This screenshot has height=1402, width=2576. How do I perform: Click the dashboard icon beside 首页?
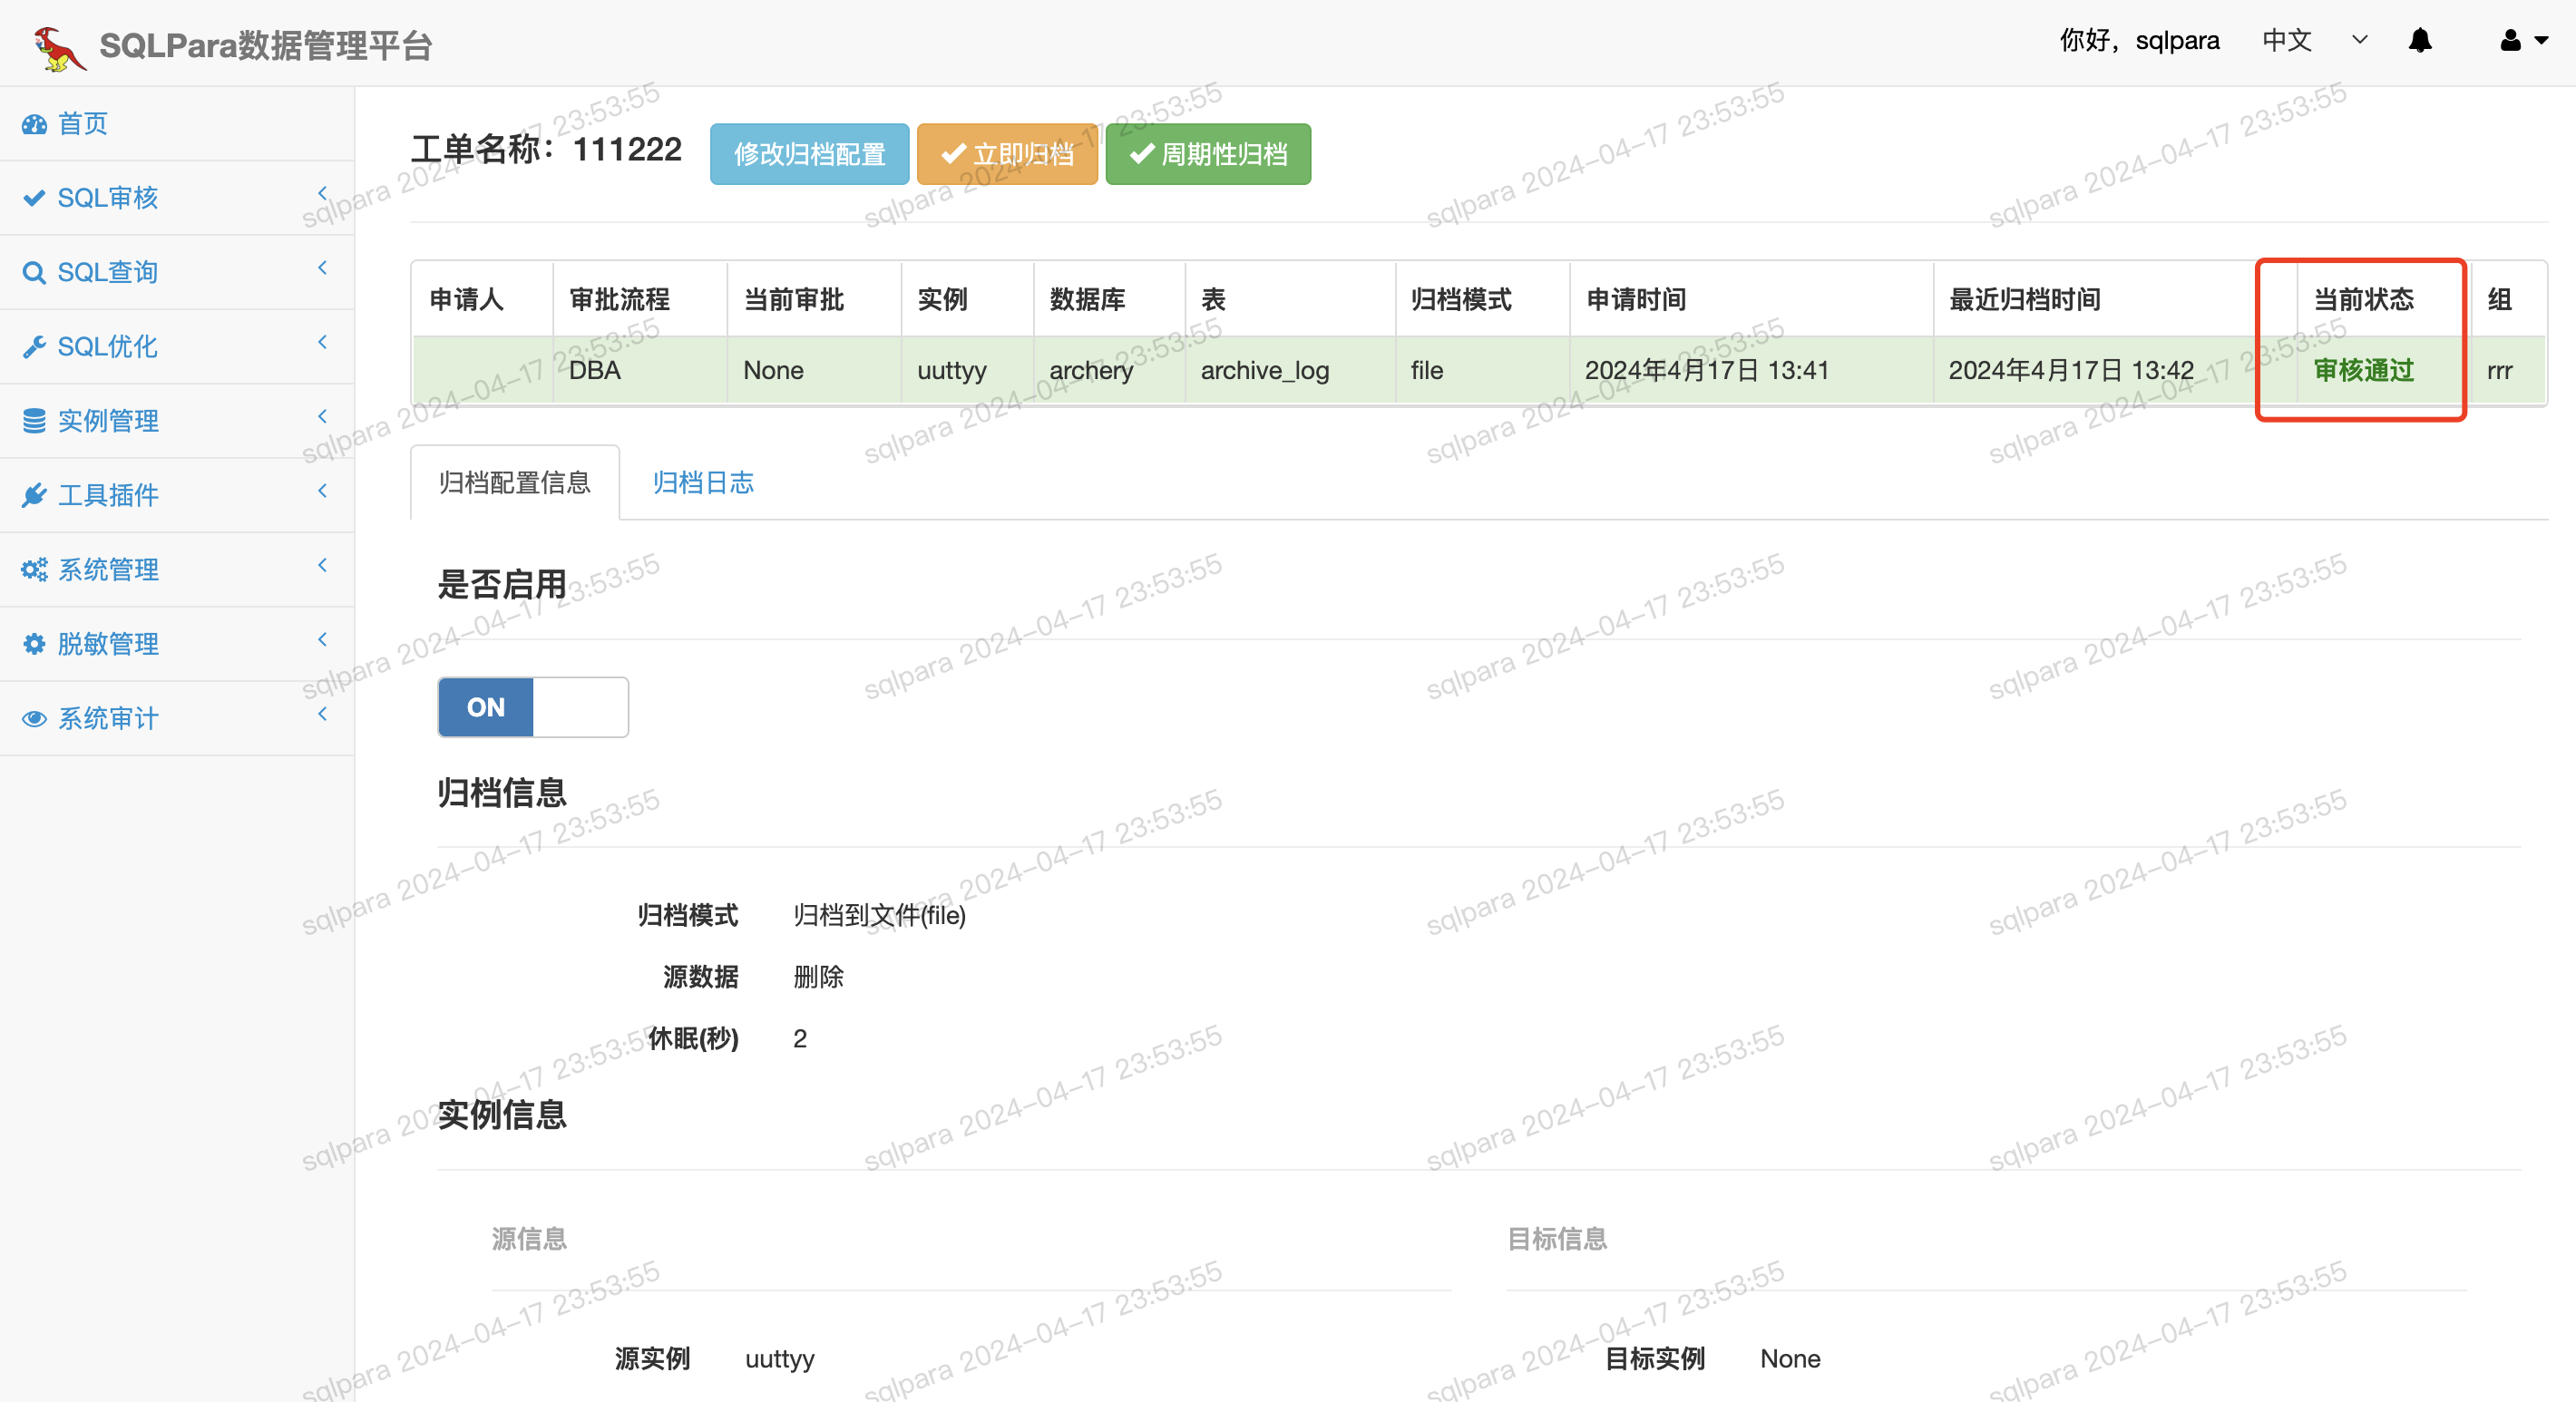[x=34, y=124]
